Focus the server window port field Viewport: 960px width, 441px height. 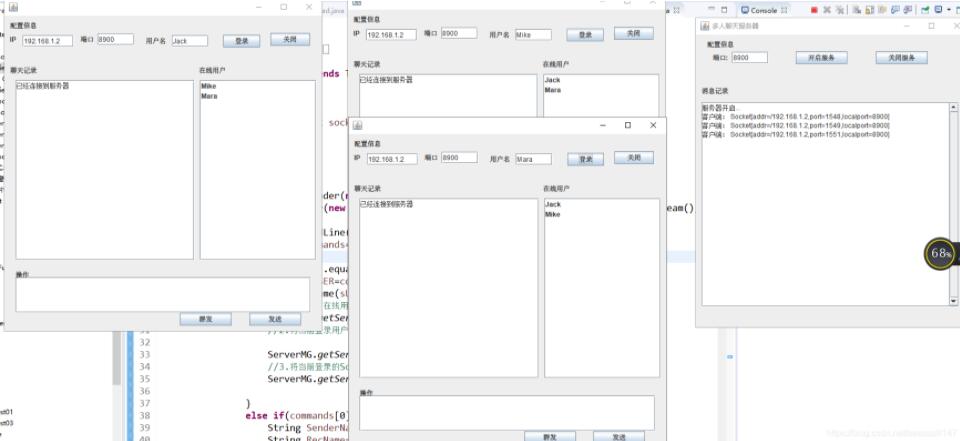pyautogui.click(x=749, y=58)
